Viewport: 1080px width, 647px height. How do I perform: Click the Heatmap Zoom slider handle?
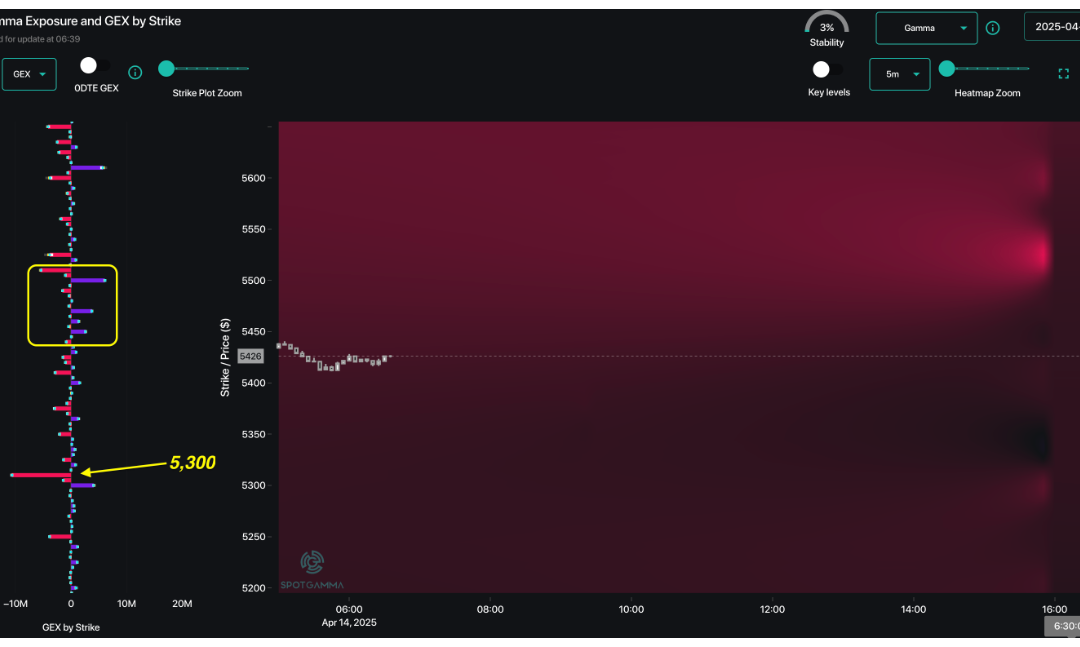[947, 69]
